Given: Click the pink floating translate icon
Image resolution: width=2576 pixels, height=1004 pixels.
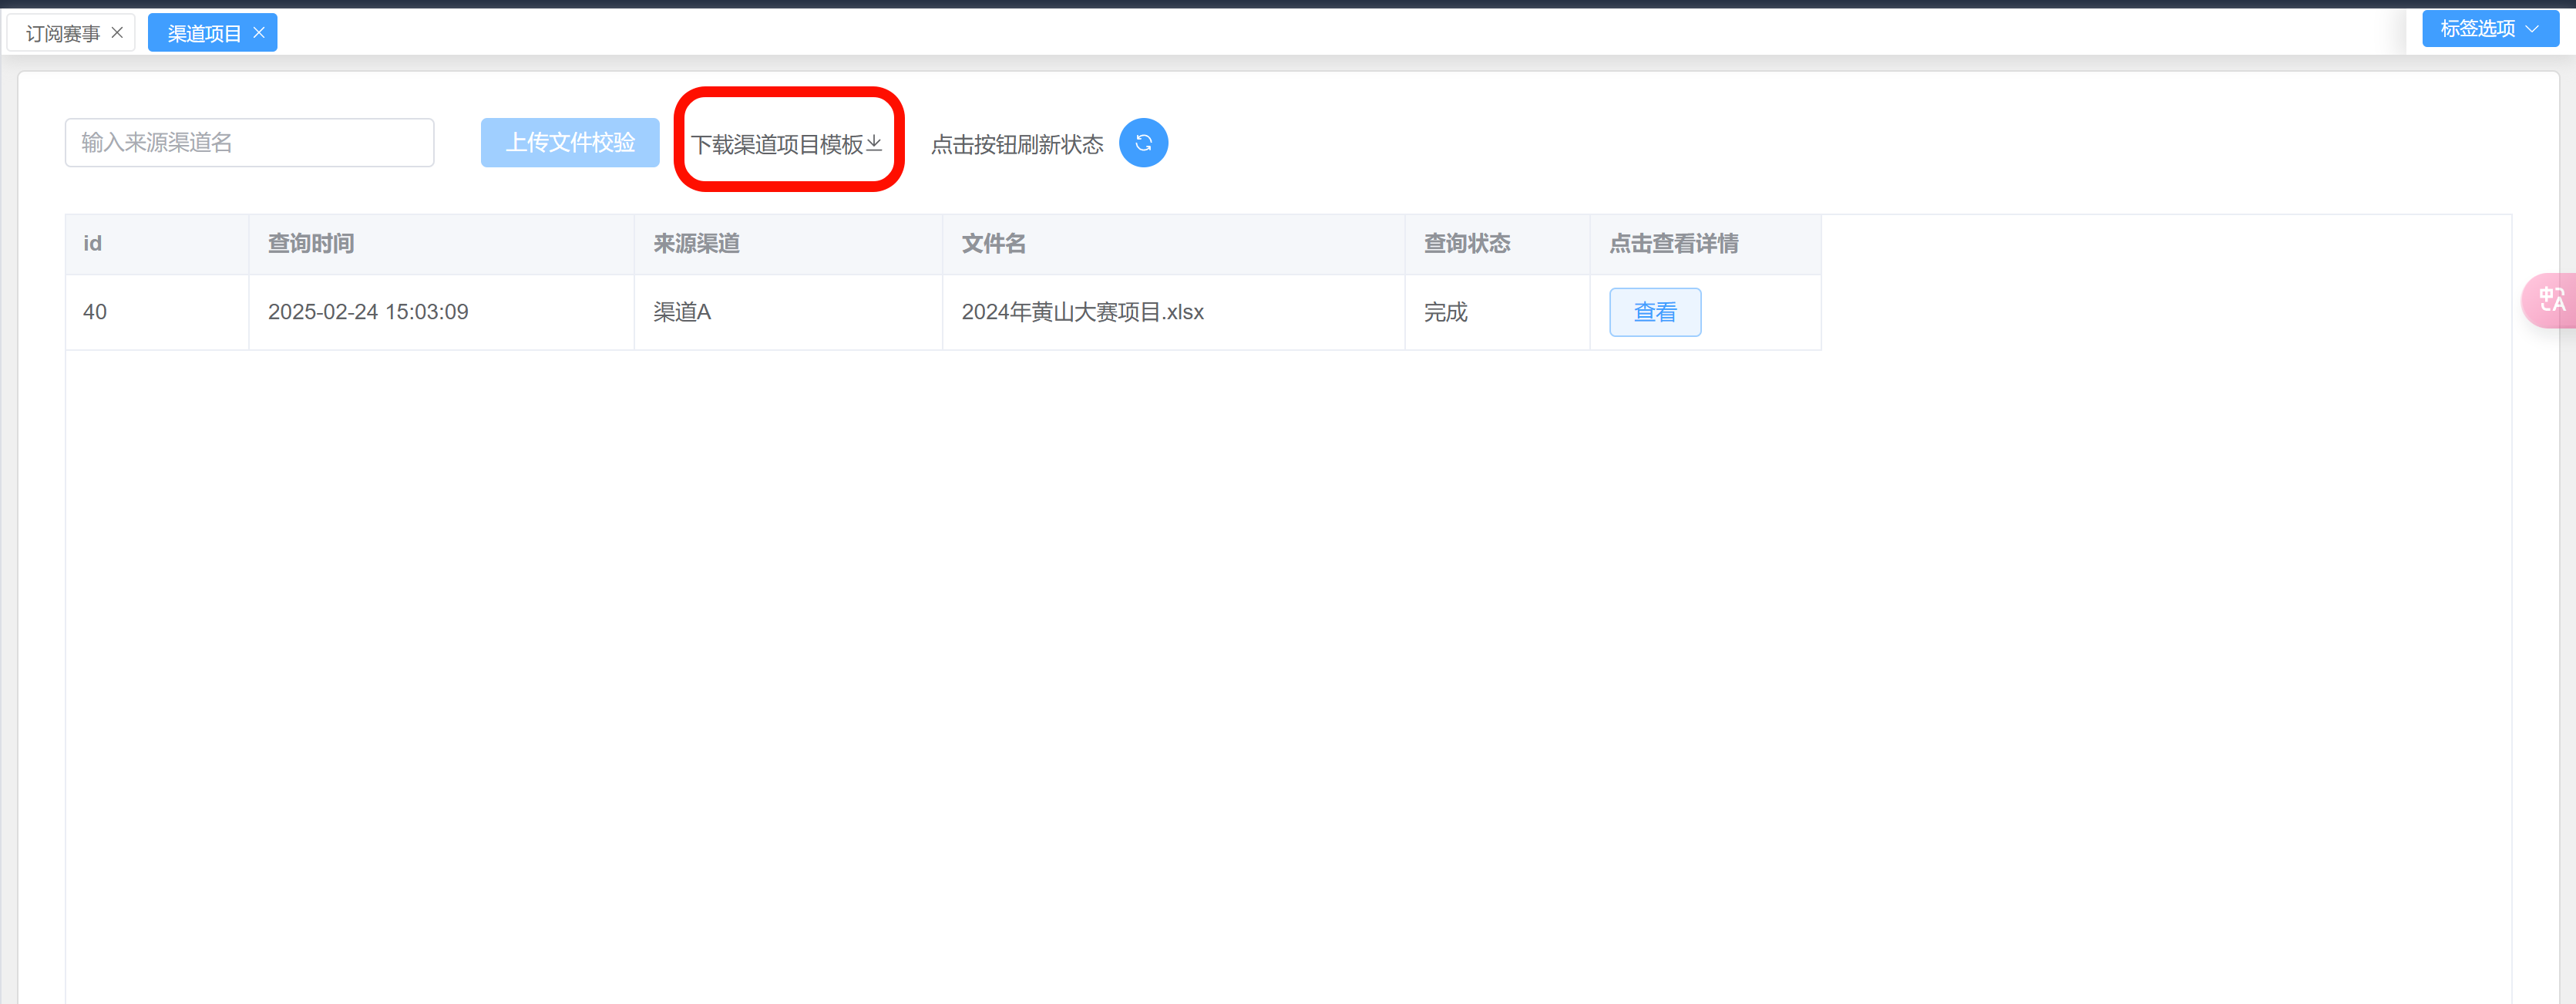Looking at the screenshot, I should pos(2551,300).
